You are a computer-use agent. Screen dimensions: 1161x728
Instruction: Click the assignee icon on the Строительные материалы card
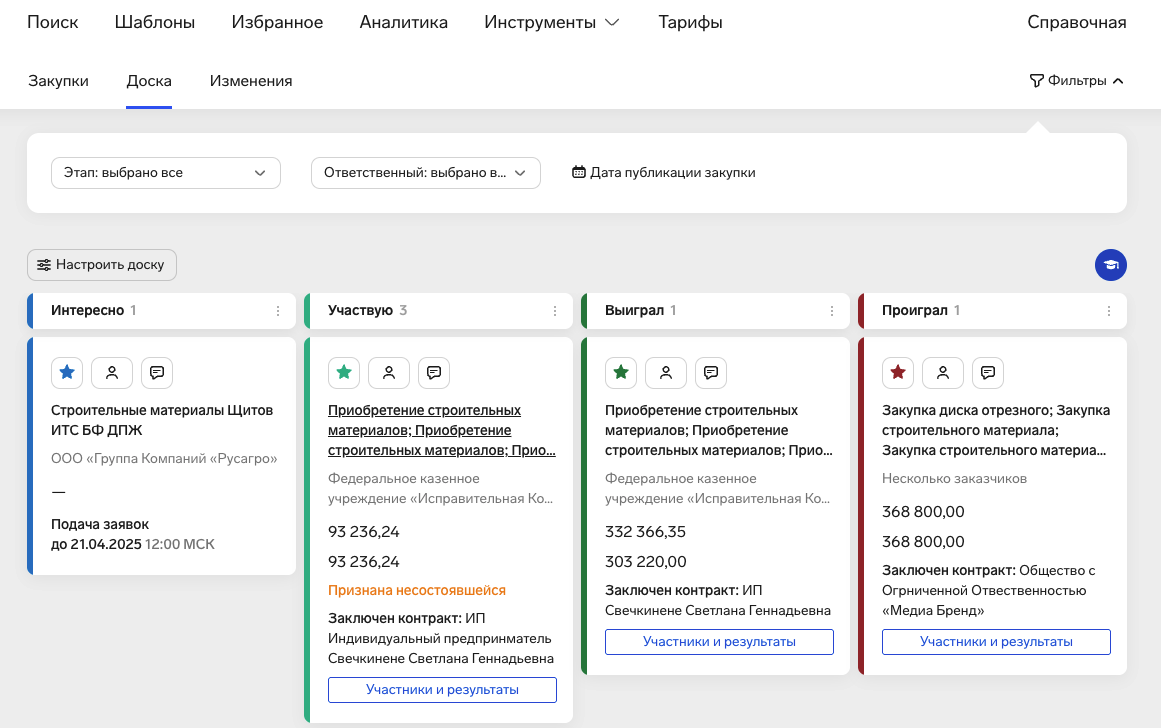(111, 372)
